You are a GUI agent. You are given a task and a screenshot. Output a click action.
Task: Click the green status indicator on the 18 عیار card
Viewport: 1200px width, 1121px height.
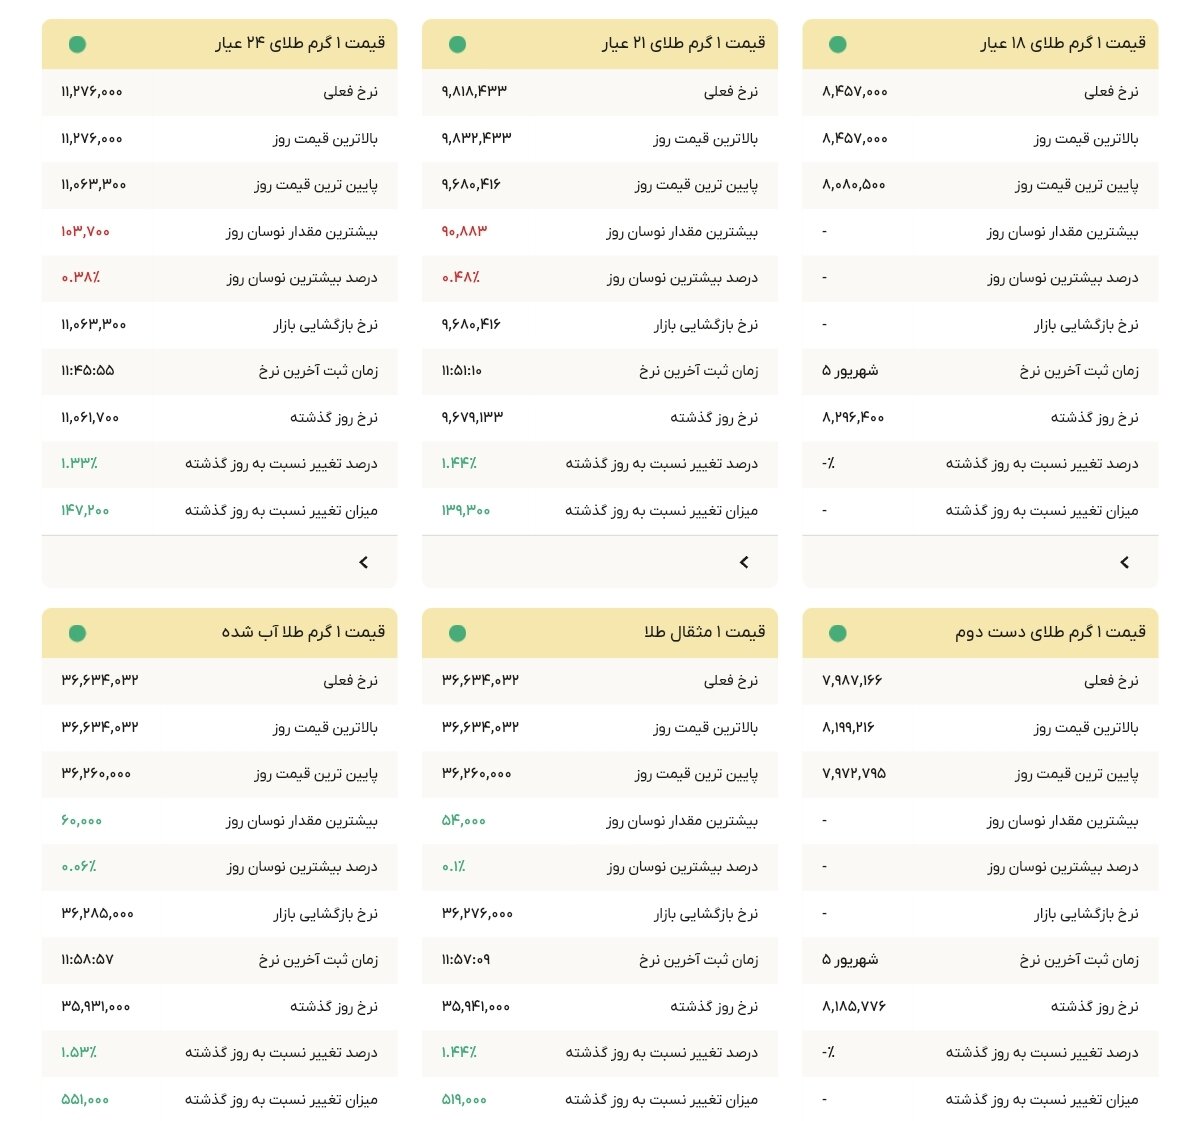[x=840, y=43]
